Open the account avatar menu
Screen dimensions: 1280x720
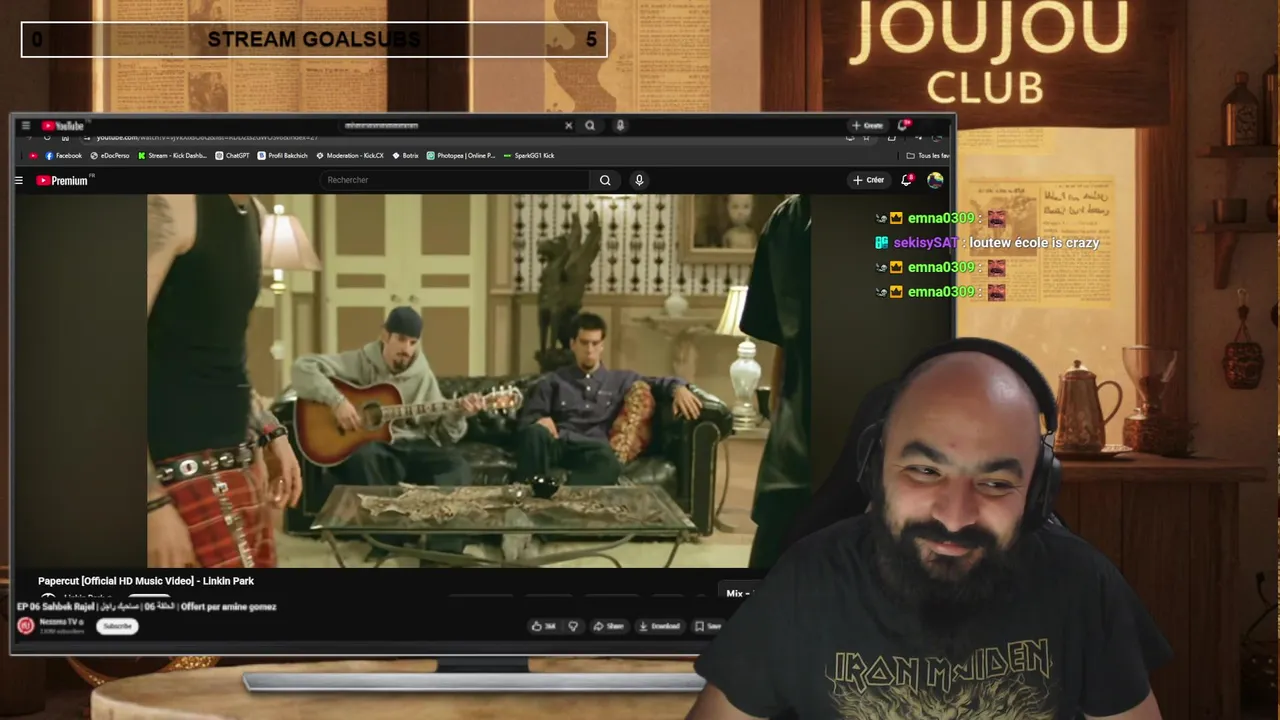[935, 180]
